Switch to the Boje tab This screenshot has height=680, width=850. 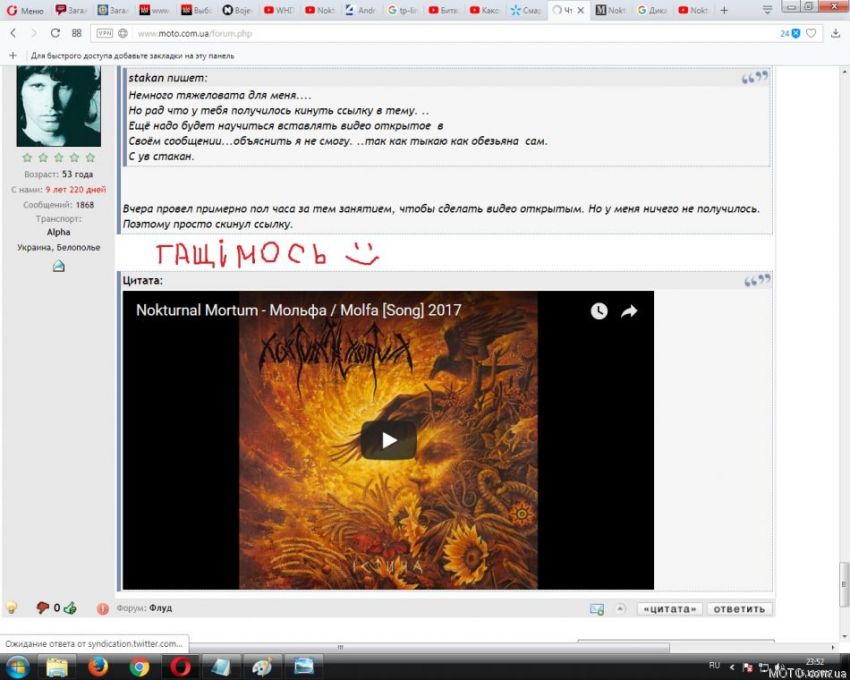(x=237, y=10)
